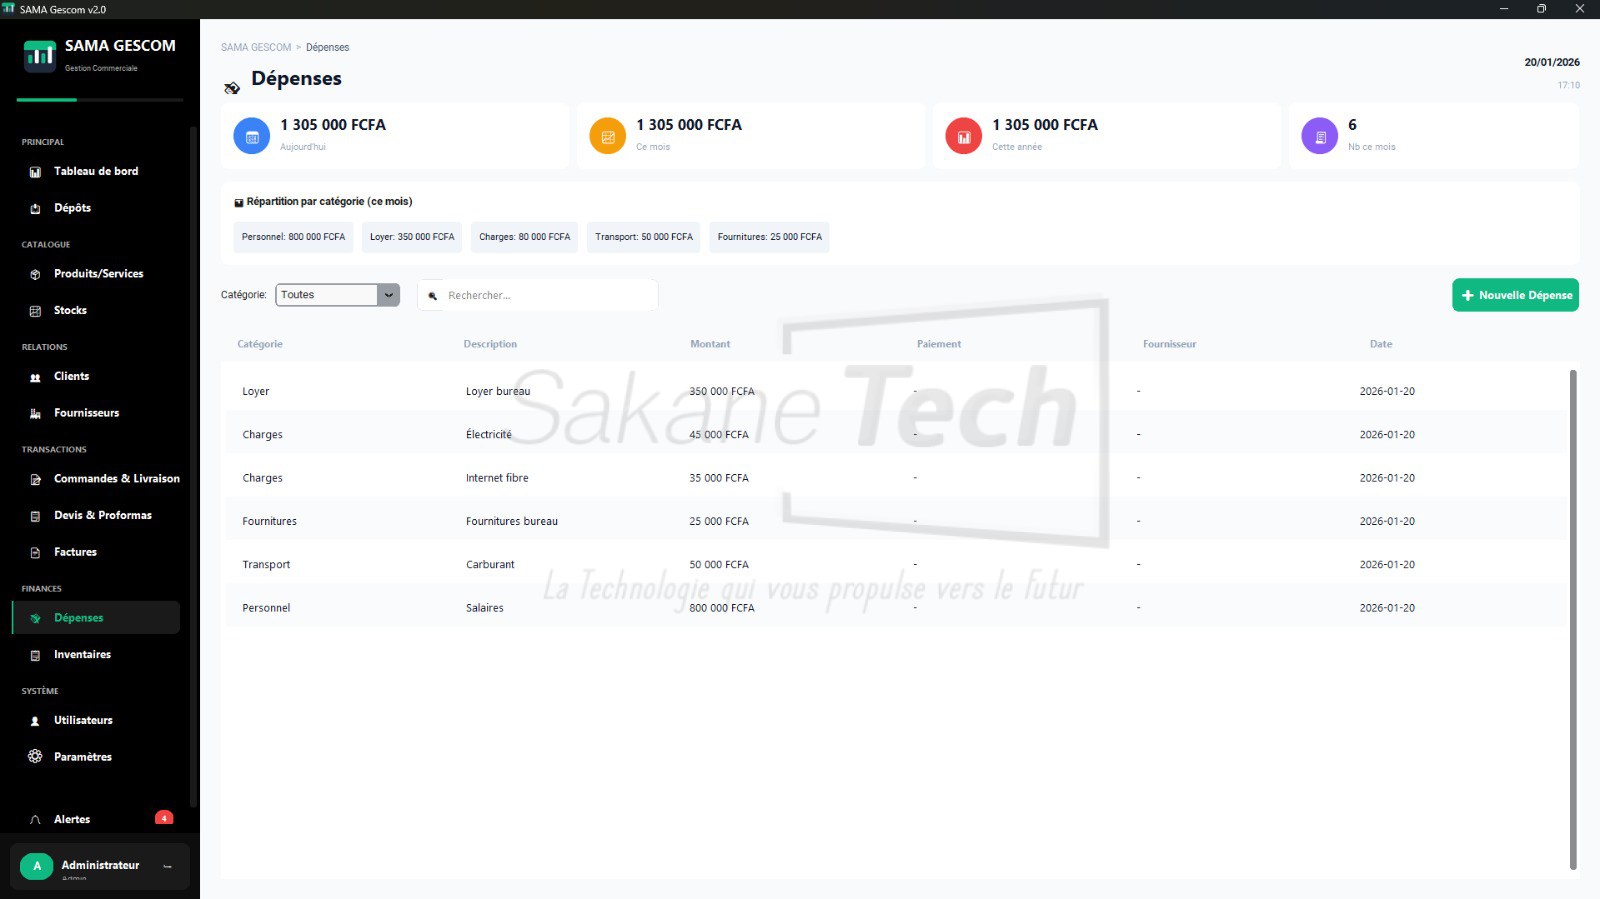Click the Devis & Proformas icon
The image size is (1600, 899).
coord(35,516)
